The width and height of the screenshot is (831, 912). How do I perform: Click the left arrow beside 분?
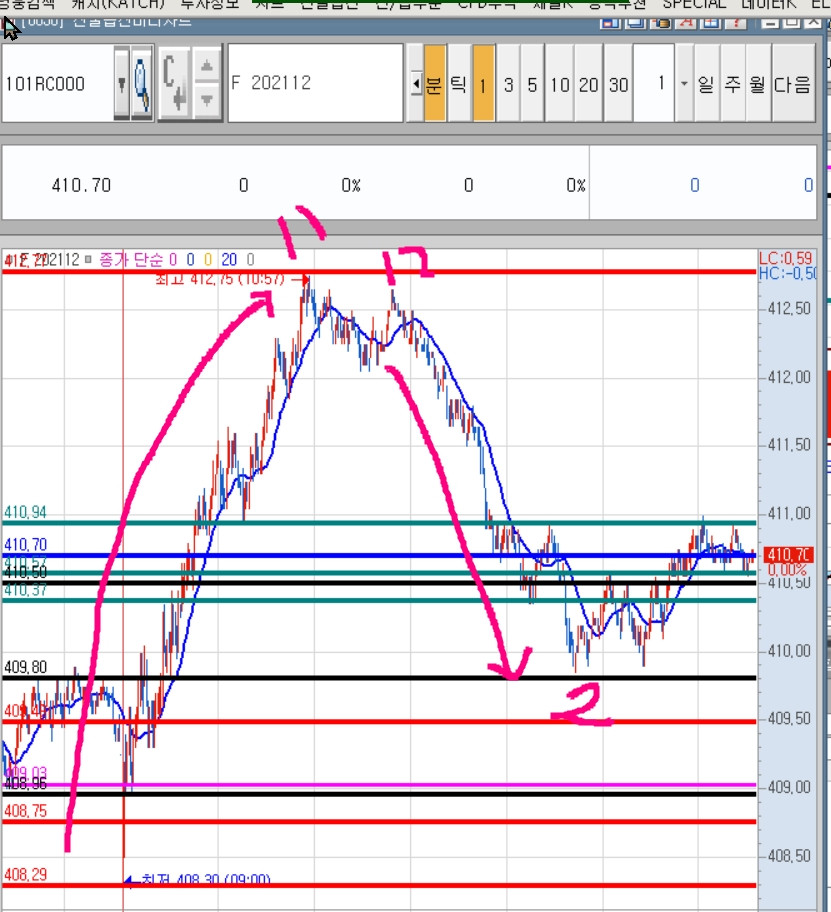(415, 83)
